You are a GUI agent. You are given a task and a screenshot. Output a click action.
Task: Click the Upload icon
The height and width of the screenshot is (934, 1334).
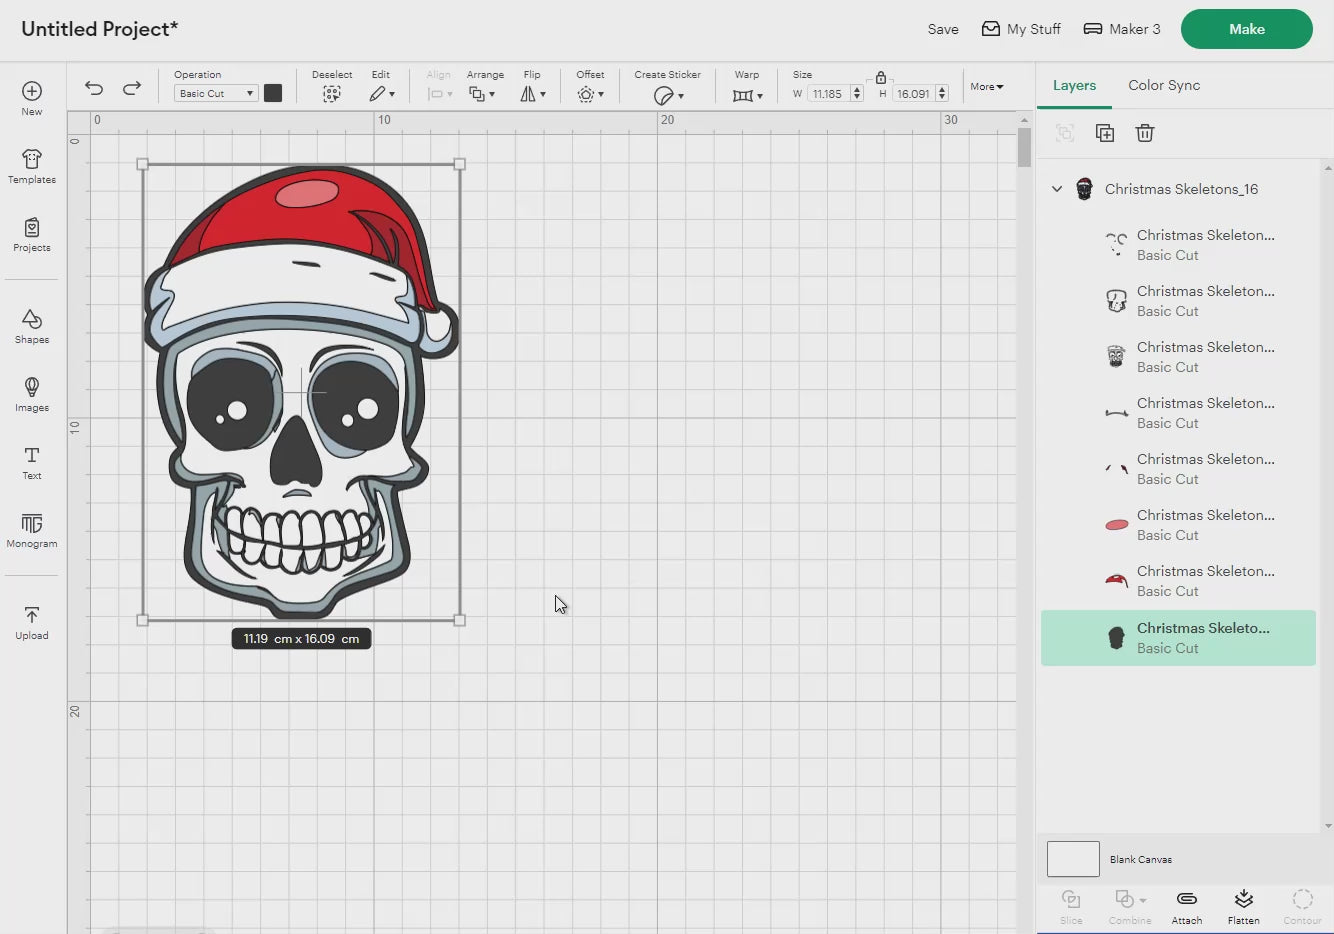(32, 622)
